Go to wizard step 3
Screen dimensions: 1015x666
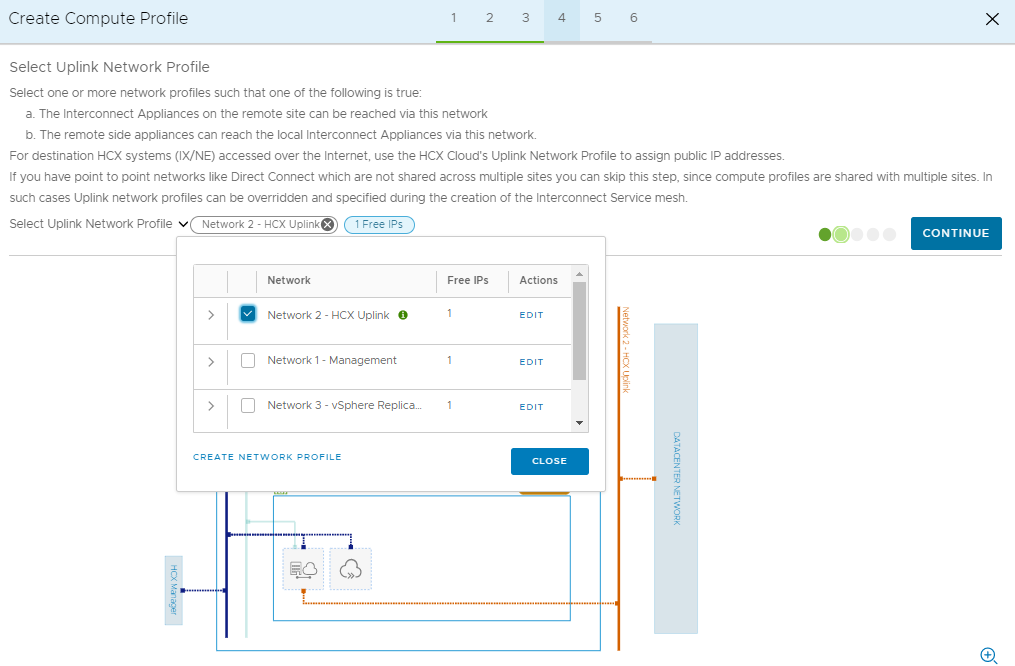[526, 18]
